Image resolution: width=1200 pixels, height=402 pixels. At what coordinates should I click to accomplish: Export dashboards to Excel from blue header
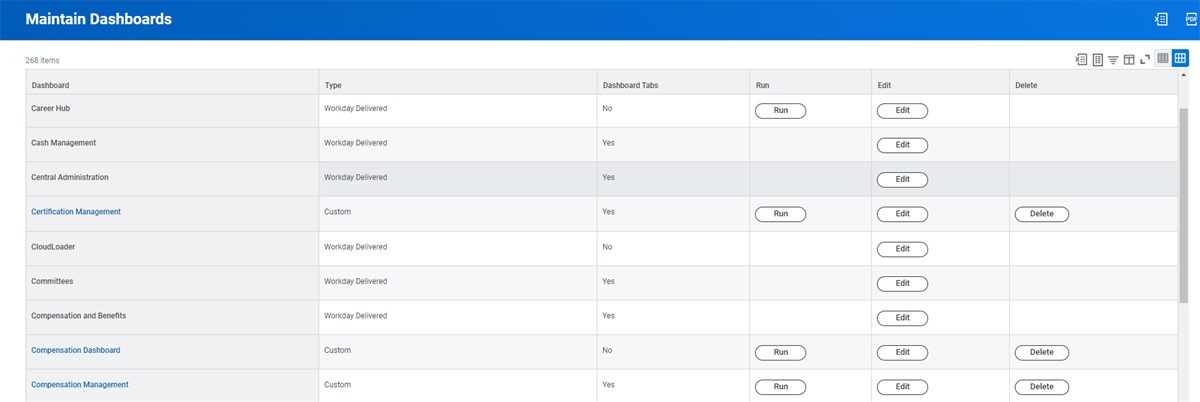(x=1161, y=19)
